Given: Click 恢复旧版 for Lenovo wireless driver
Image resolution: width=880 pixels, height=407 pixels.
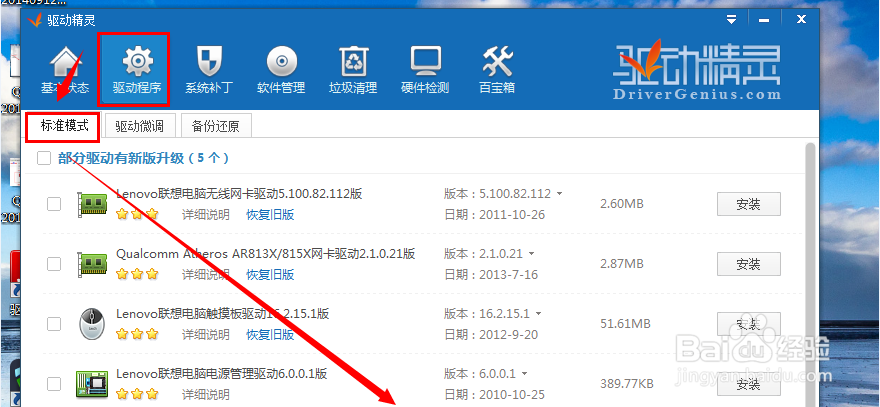Looking at the screenshot, I should pyautogui.click(x=270, y=214).
